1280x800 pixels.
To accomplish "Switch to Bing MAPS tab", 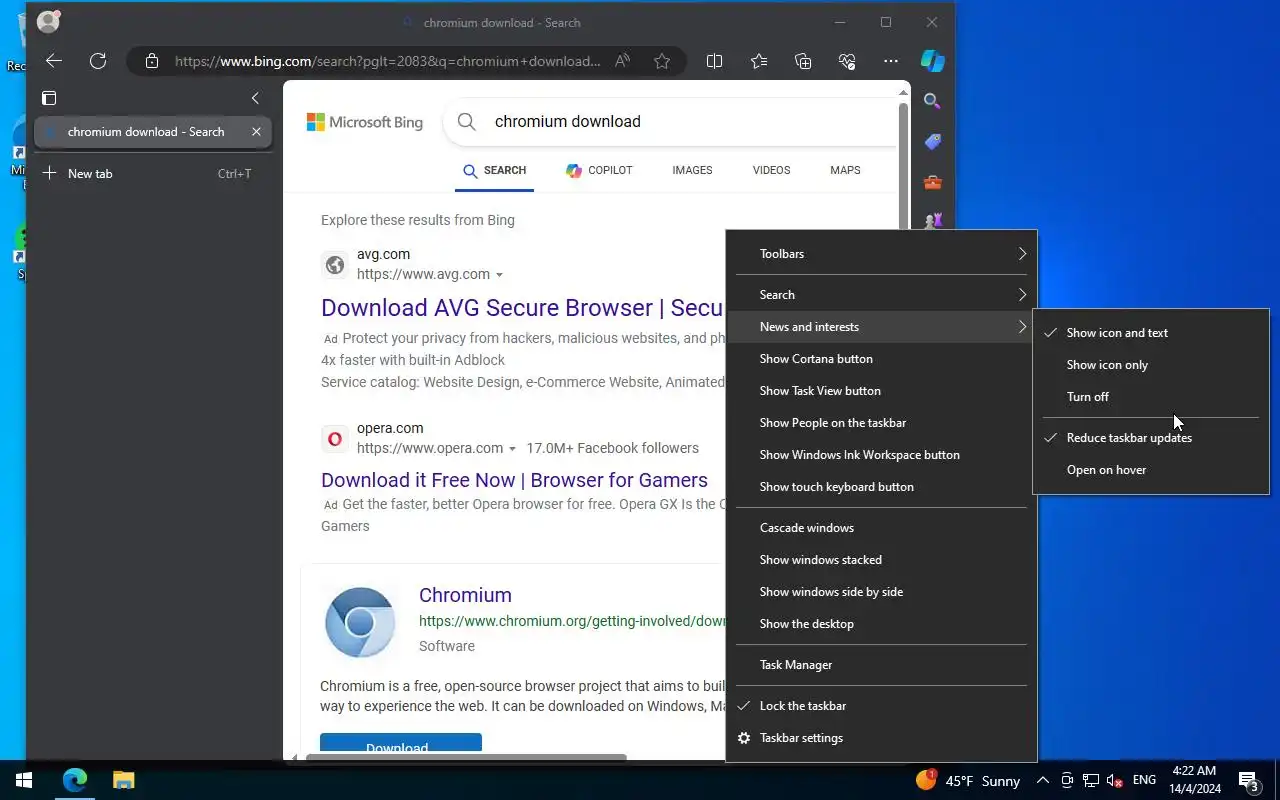I will 845,171.
